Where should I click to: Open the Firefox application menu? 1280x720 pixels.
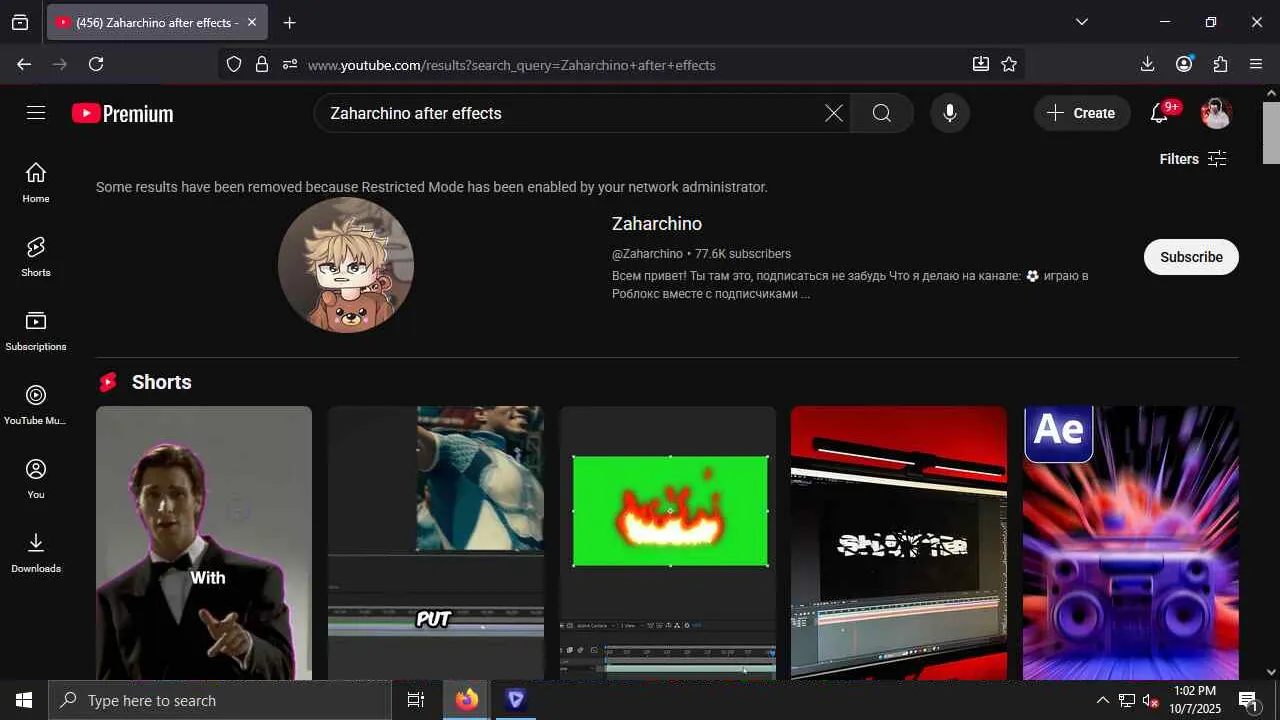[1257, 64]
